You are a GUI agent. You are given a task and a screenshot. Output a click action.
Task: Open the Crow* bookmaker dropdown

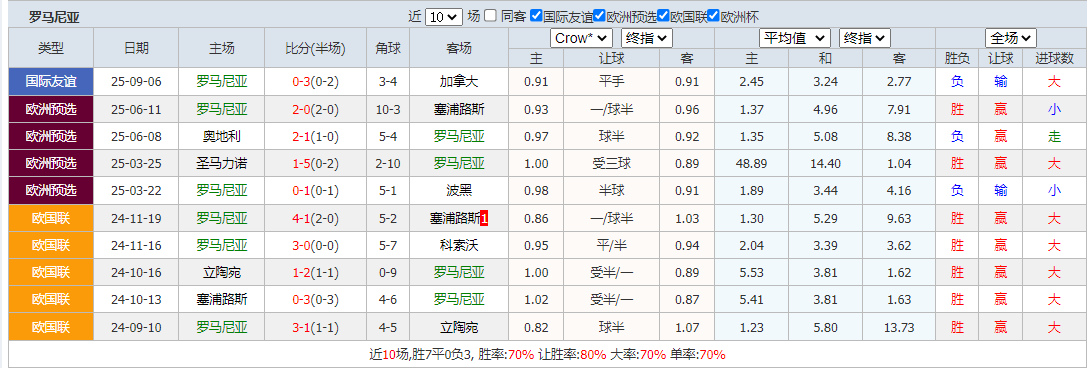(x=581, y=38)
